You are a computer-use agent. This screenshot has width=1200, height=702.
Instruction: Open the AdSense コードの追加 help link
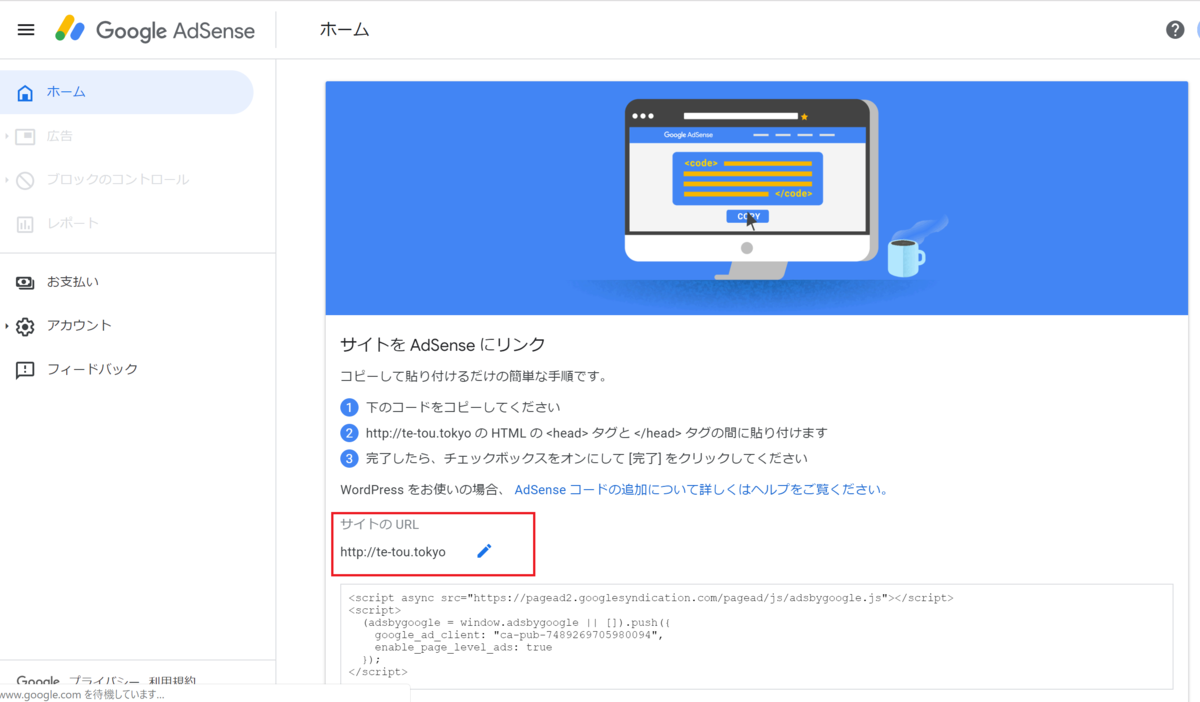point(701,490)
